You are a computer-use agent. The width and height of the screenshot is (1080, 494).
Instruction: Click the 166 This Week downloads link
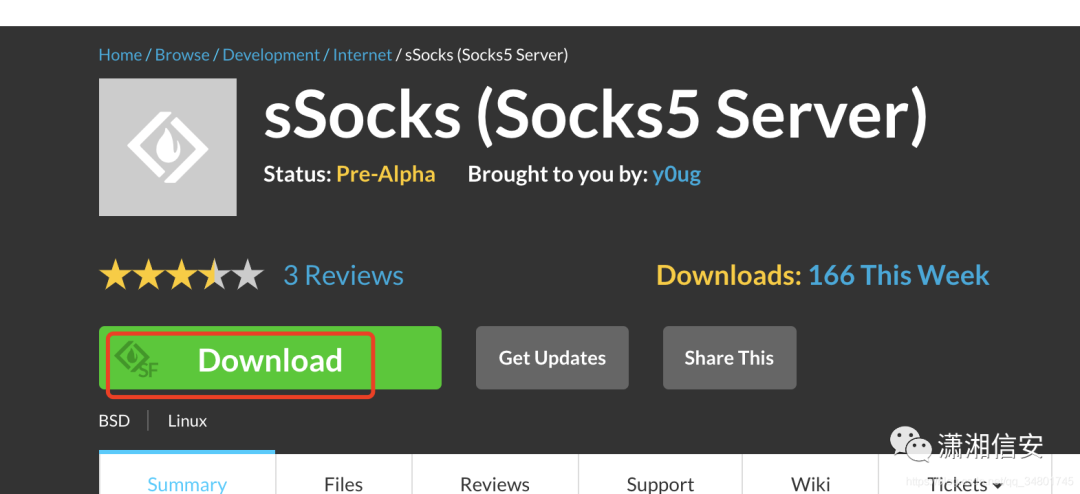click(x=898, y=276)
